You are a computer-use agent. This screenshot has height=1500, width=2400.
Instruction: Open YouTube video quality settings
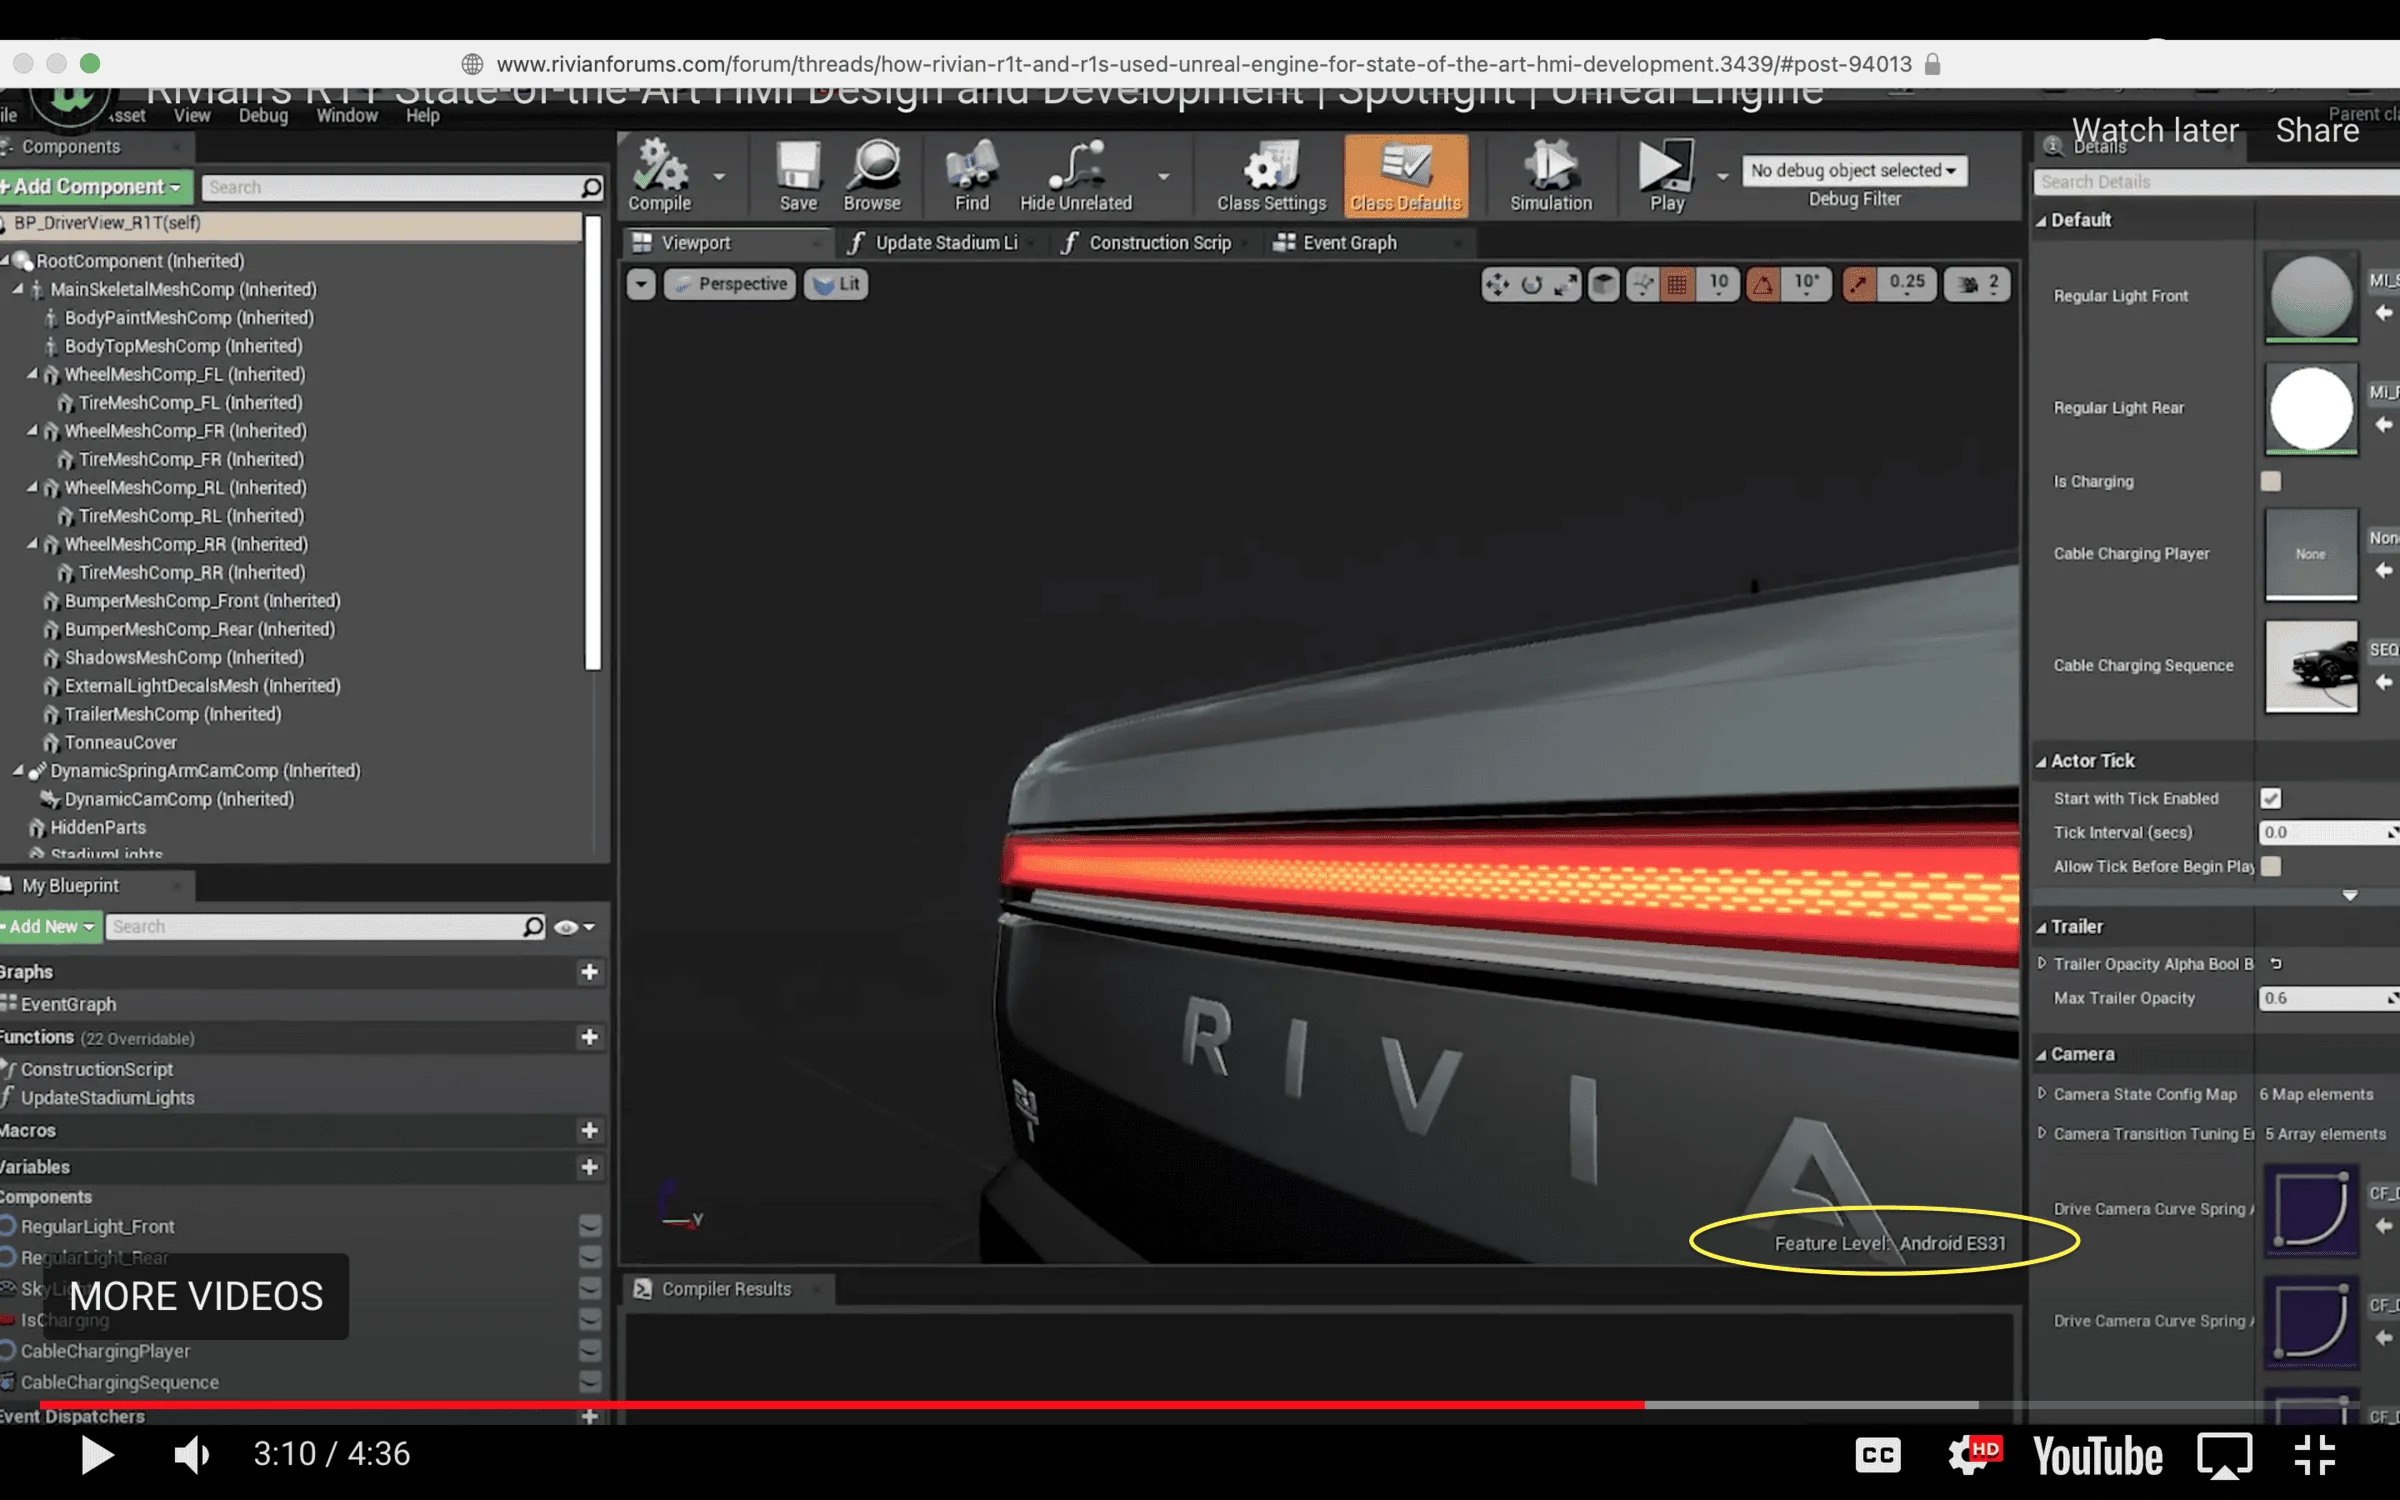1972,1455
